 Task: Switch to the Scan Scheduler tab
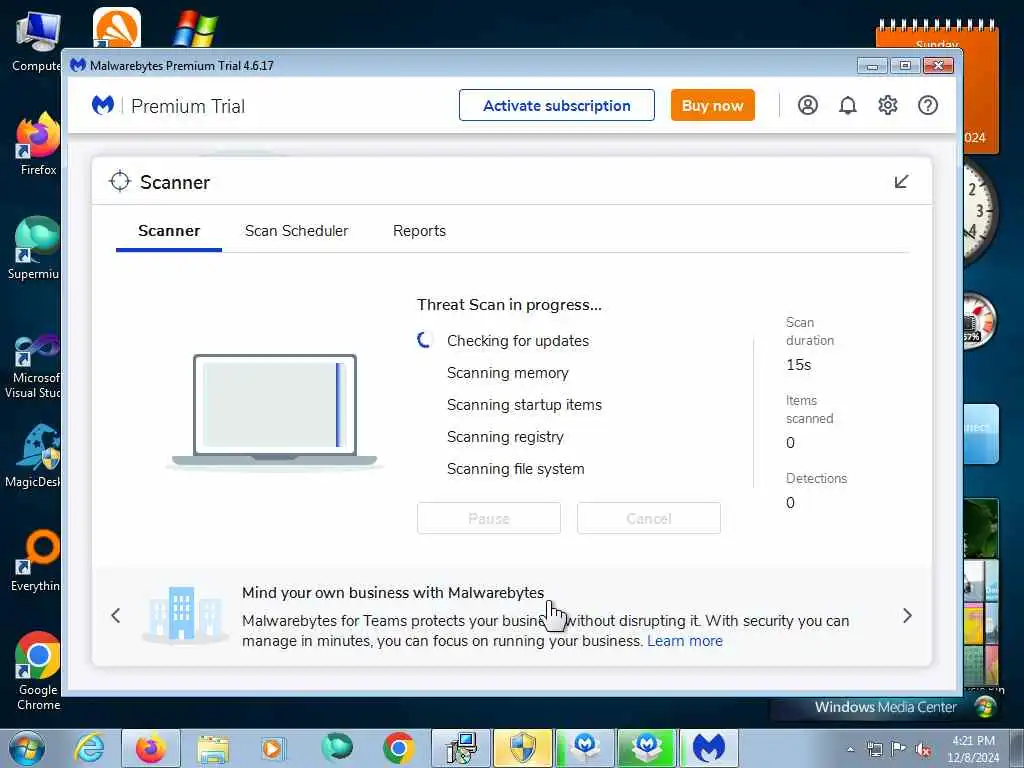click(x=296, y=231)
